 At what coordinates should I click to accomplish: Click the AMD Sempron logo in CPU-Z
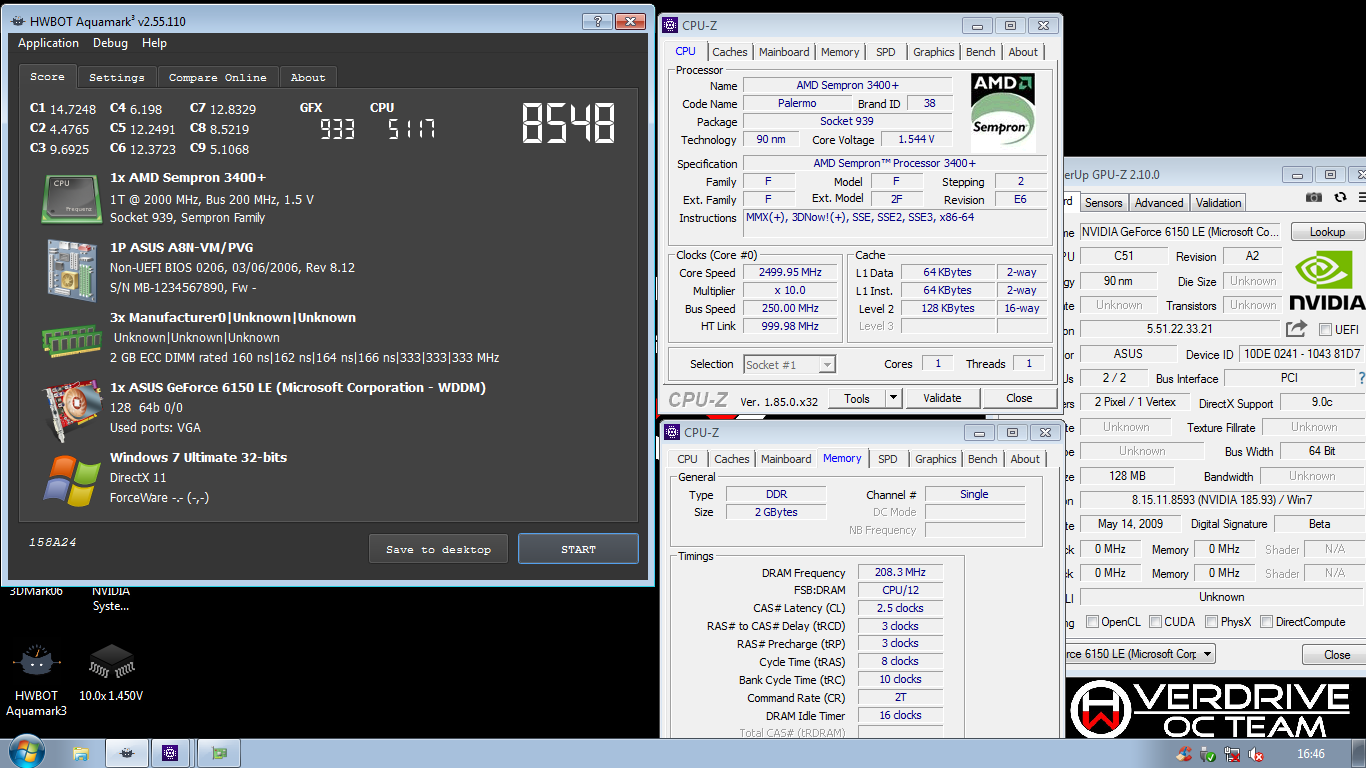pos(1003,113)
